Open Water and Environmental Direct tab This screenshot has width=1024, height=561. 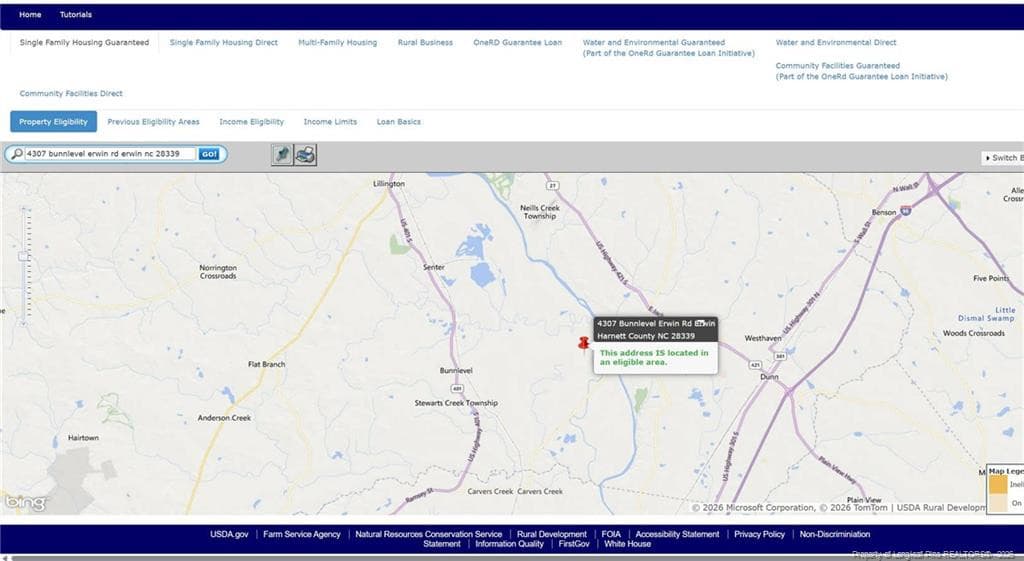pos(836,42)
